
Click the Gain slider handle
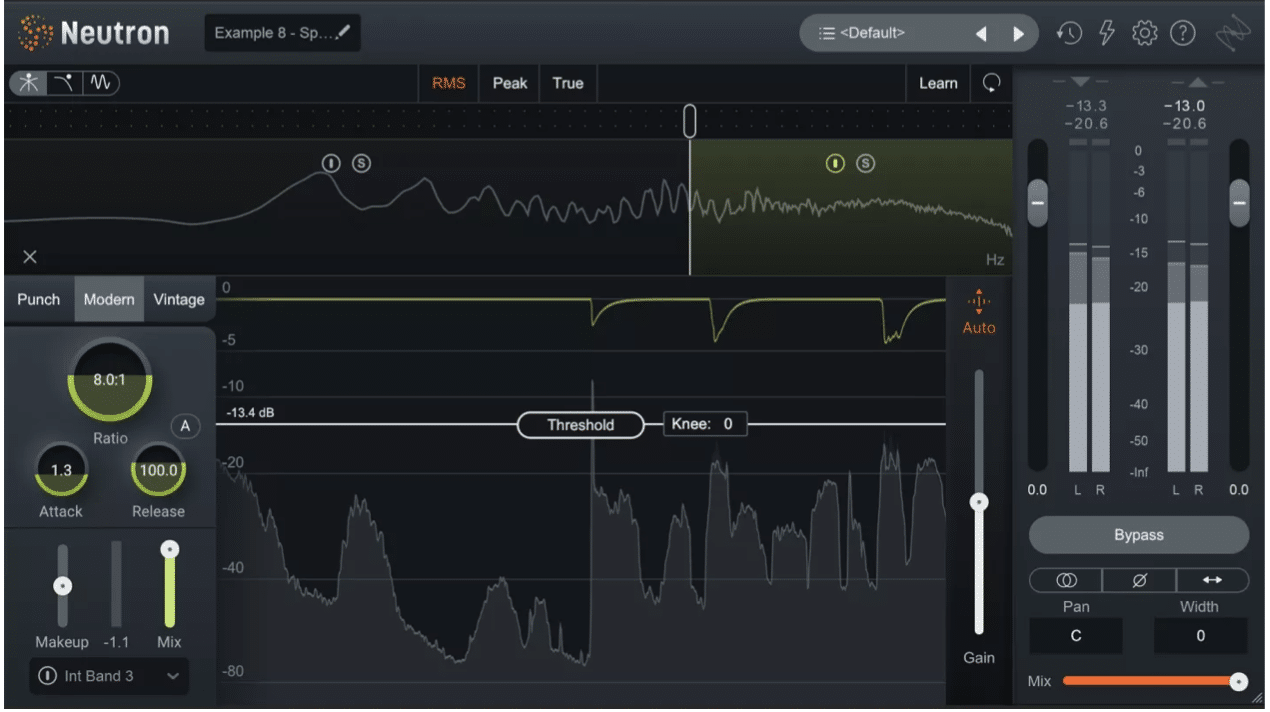[x=979, y=502]
